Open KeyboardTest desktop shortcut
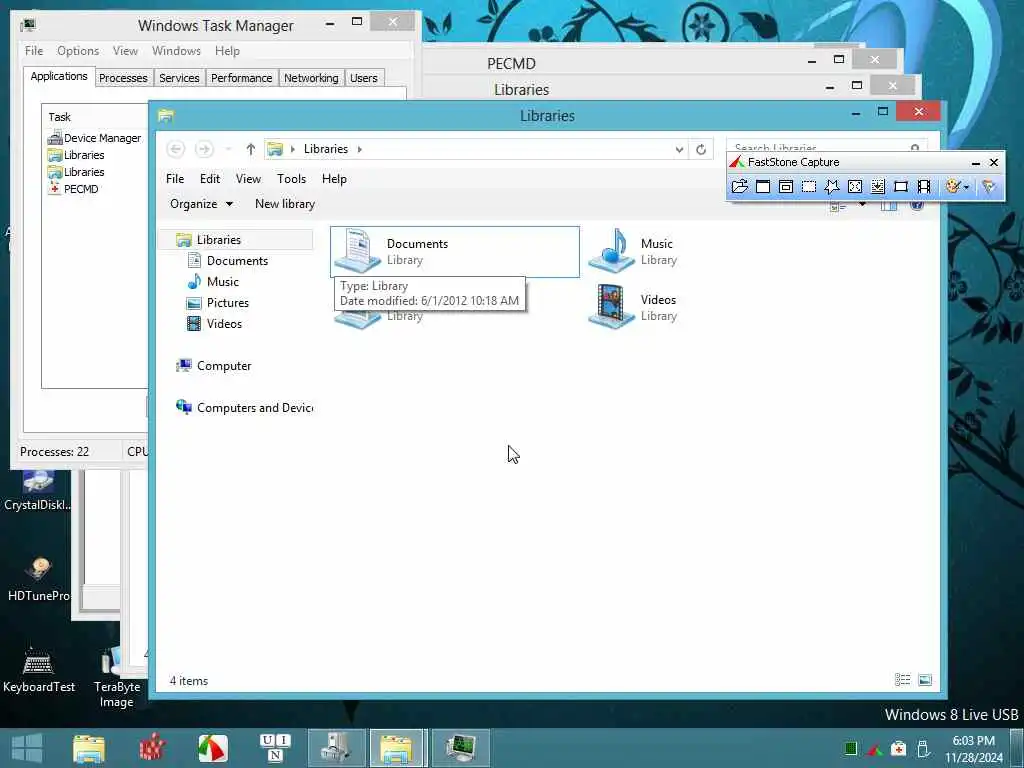 (39, 671)
